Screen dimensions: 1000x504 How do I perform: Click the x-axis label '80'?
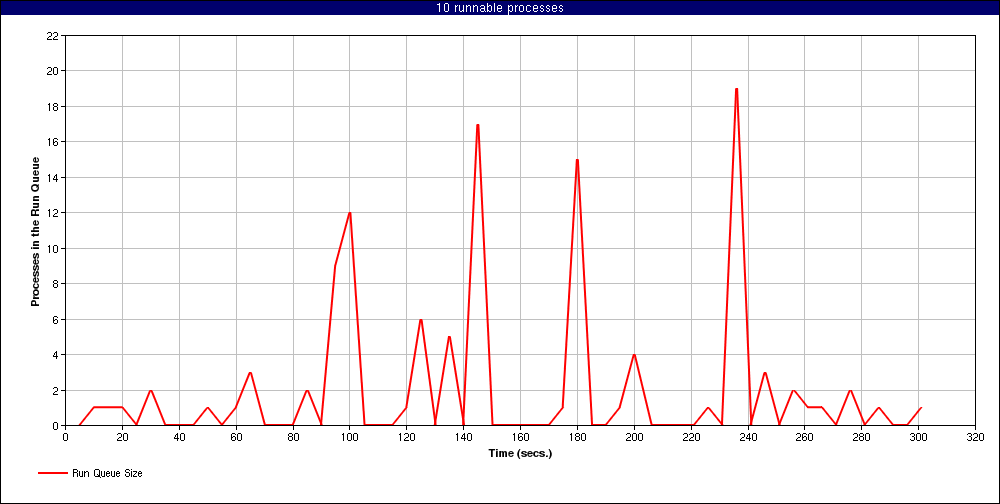[293, 437]
